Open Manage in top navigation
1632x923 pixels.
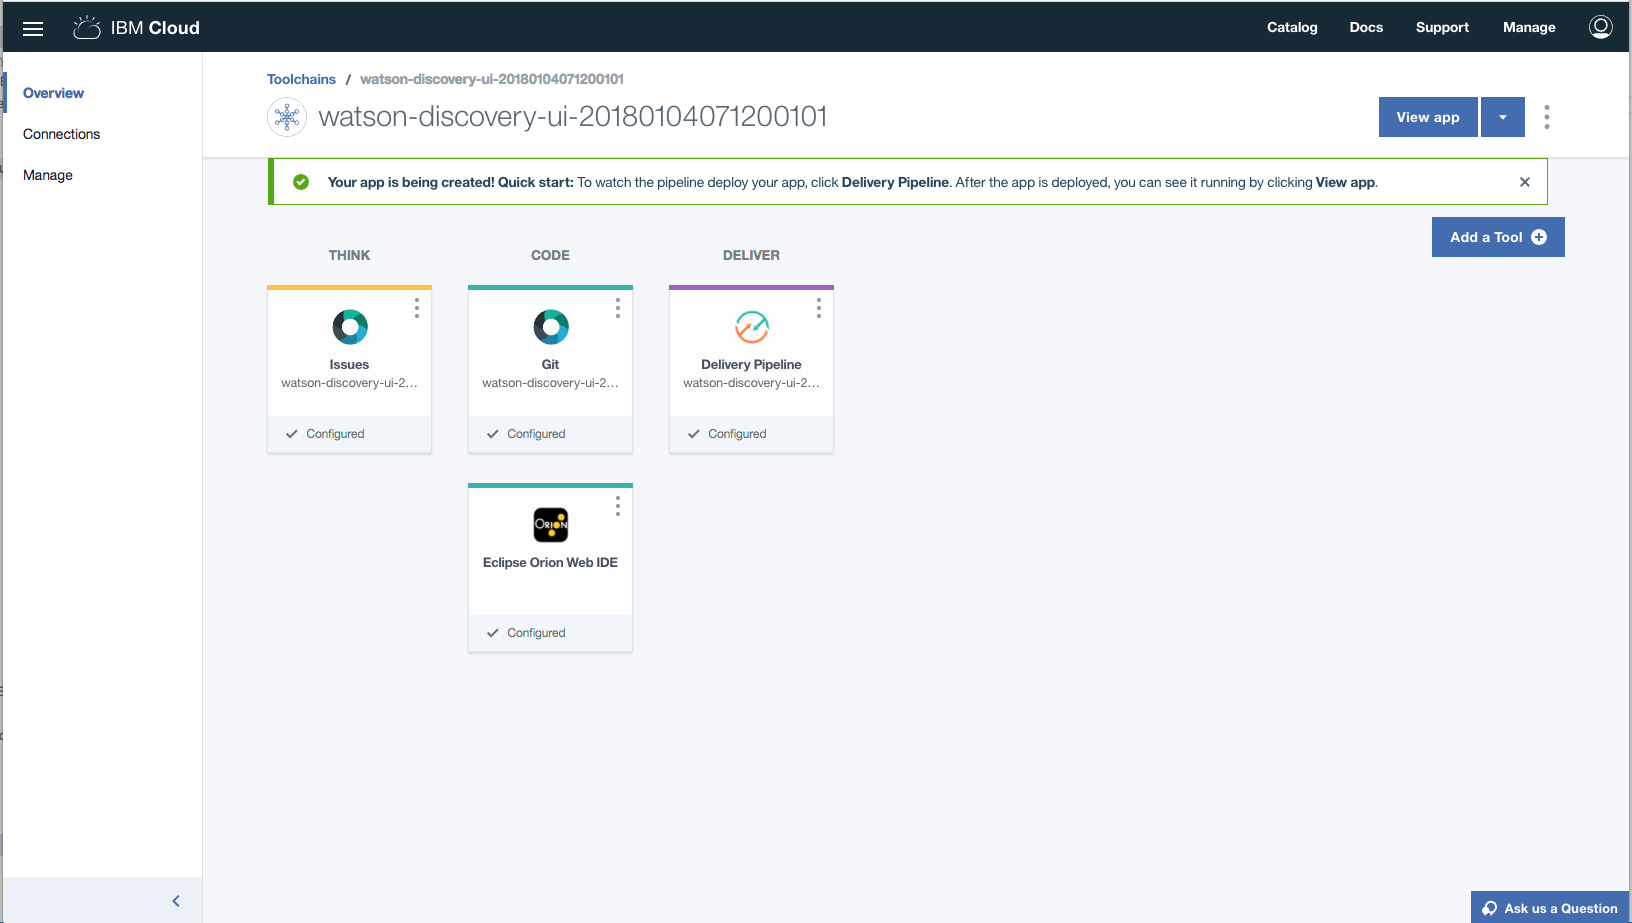pyautogui.click(x=1529, y=28)
